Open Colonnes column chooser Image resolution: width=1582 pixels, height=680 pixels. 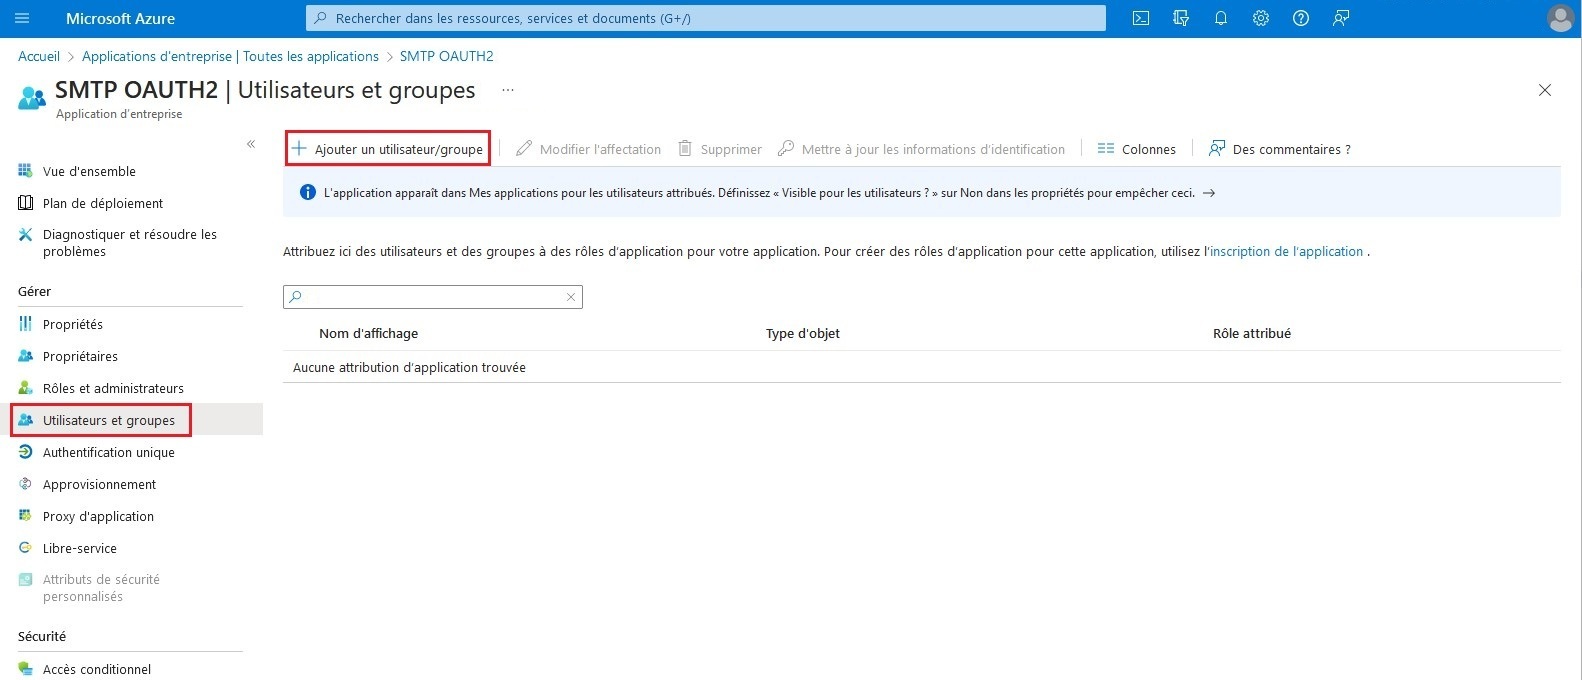pyautogui.click(x=1136, y=149)
